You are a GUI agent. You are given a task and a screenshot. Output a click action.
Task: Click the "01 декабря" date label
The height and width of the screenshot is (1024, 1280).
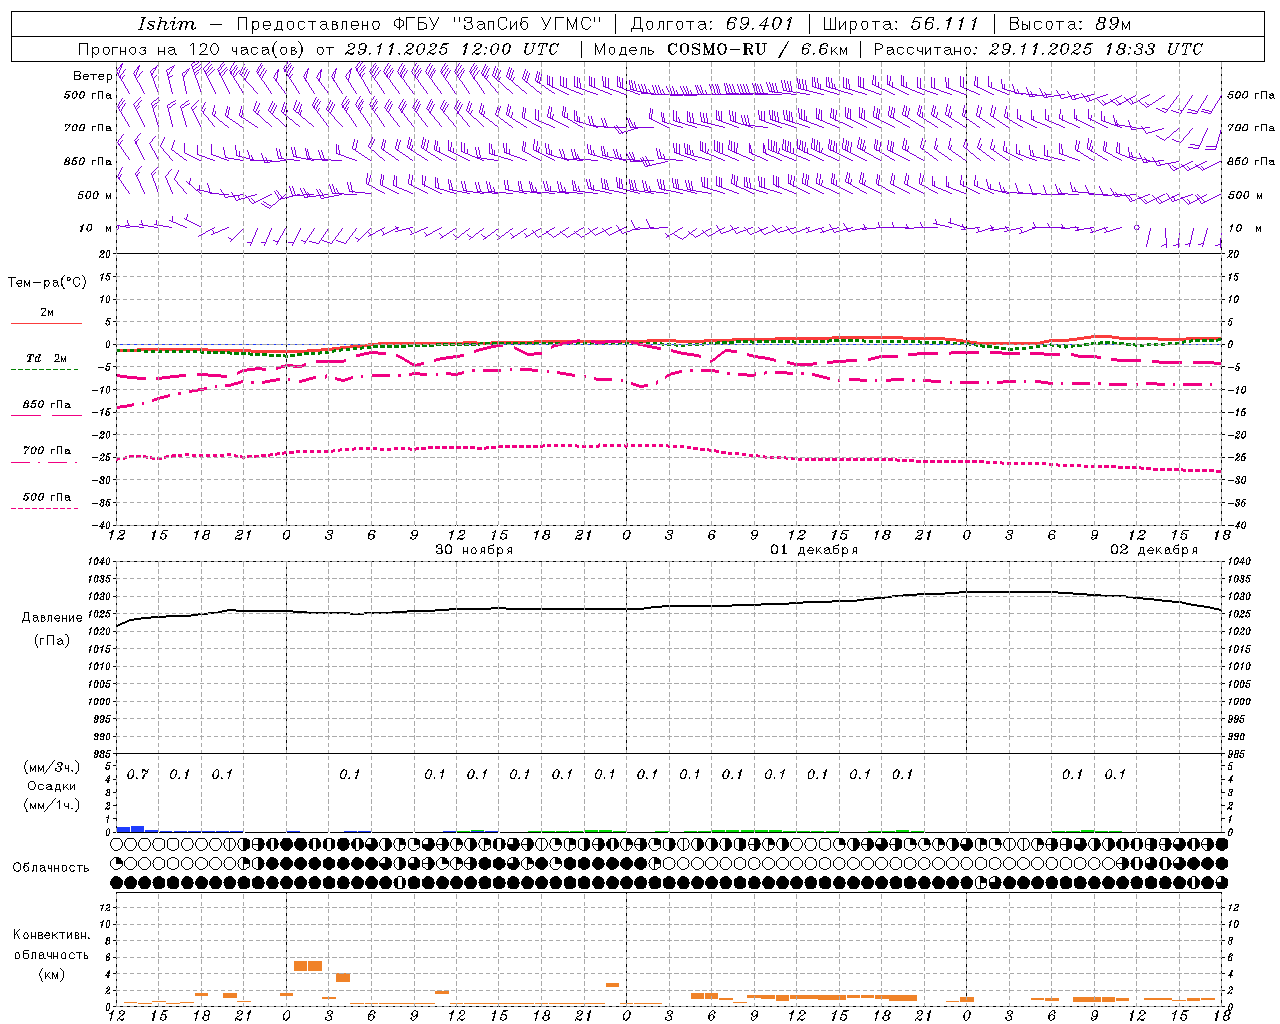[814, 550]
